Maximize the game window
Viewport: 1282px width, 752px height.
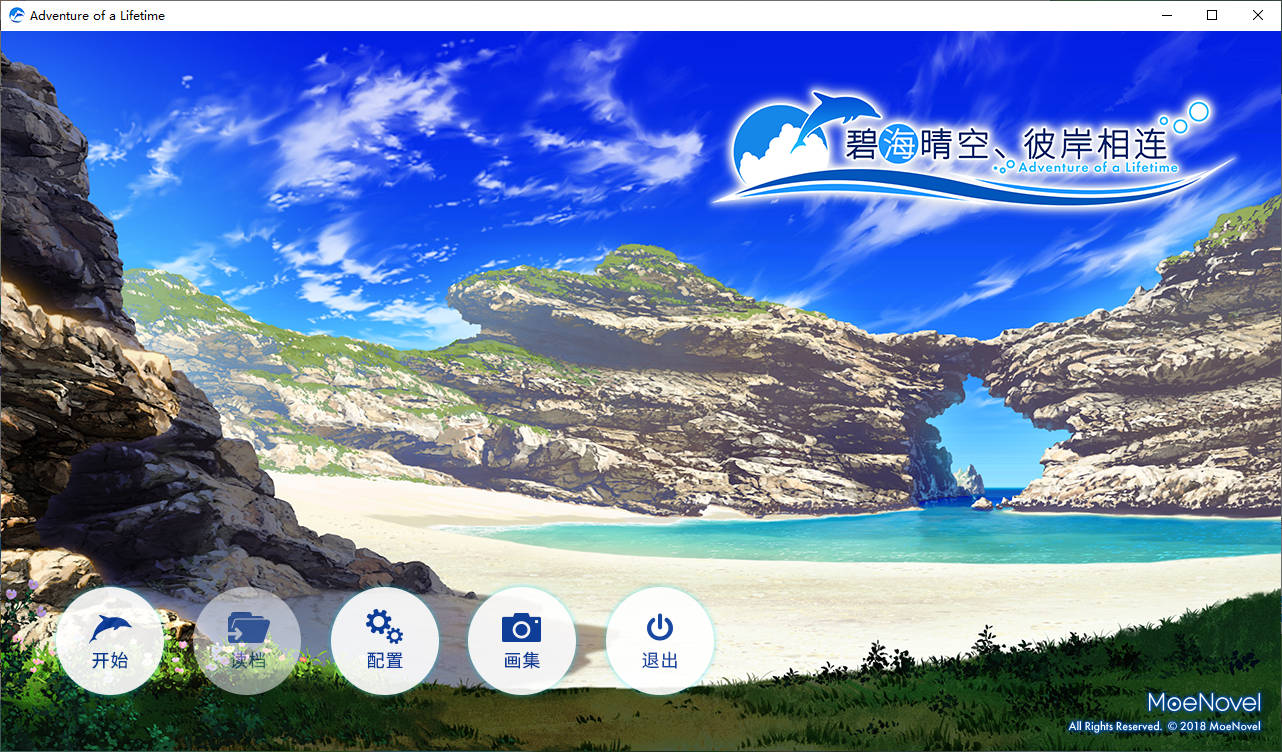pyautogui.click(x=1212, y=15)
